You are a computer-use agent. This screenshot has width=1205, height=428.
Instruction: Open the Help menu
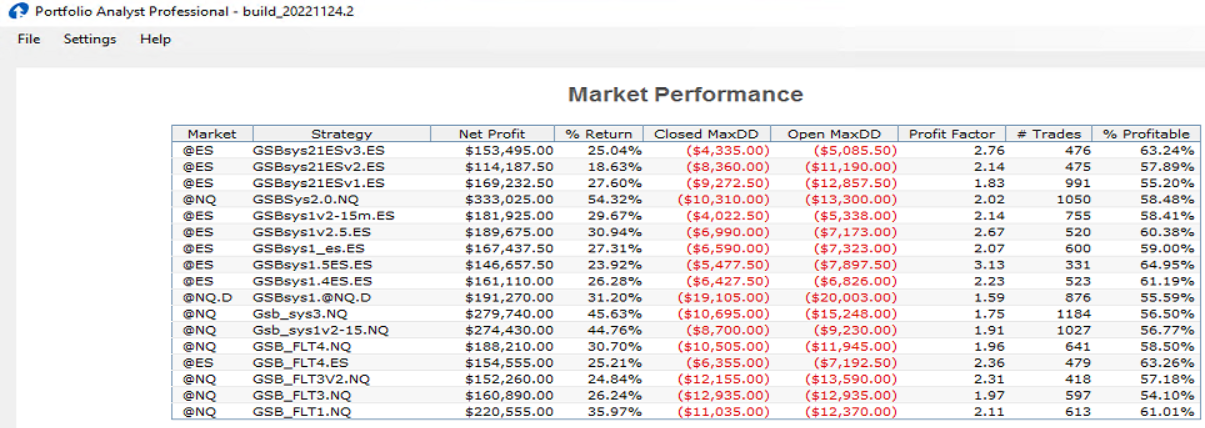point(155,39)
